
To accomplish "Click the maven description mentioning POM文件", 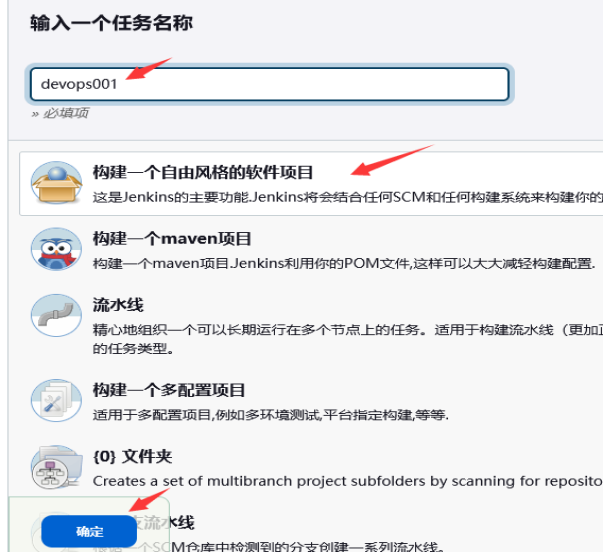I will tap(344, 263).
